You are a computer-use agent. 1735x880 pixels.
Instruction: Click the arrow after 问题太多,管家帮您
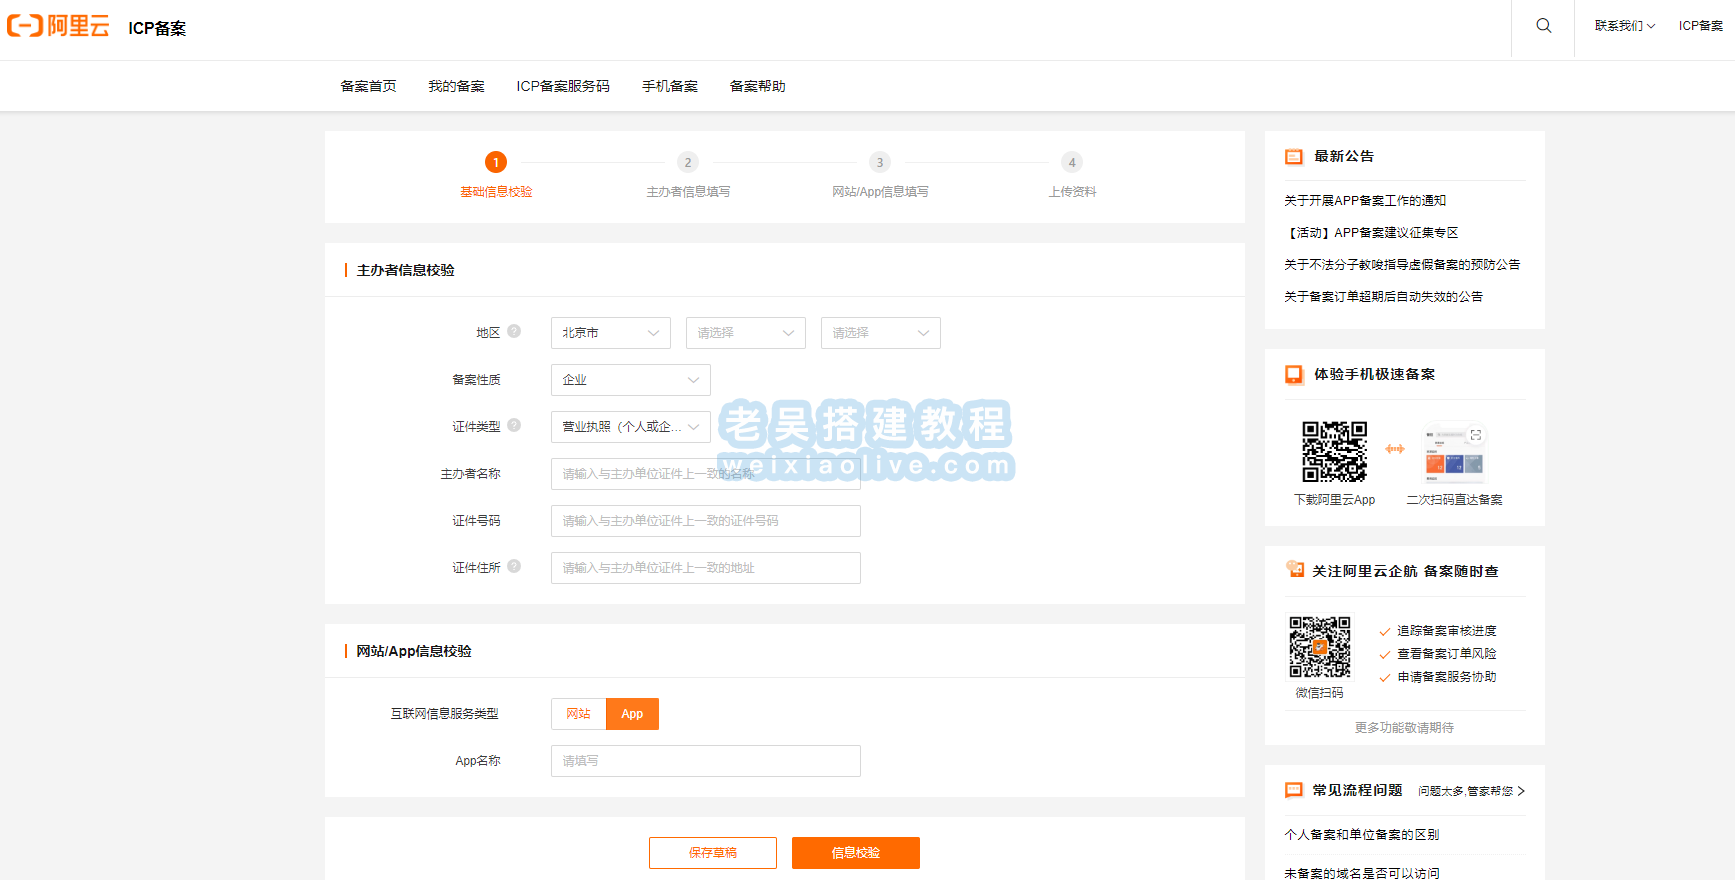(x=1521, y=791)
